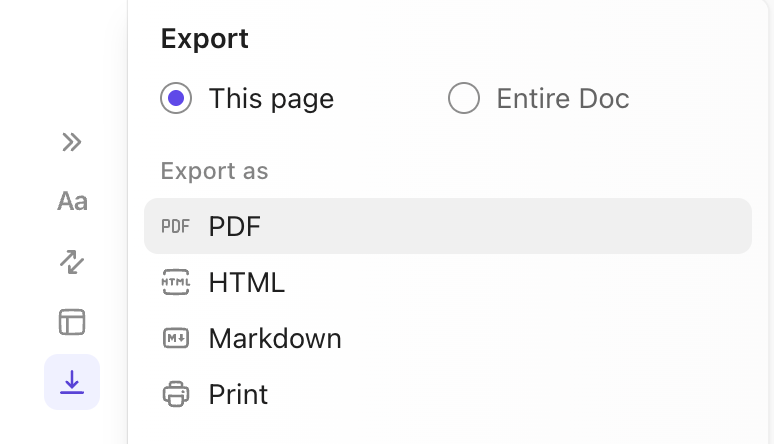Click the Export panel heading
Viewport: 774px width, 444px height.
click(205, 39)
